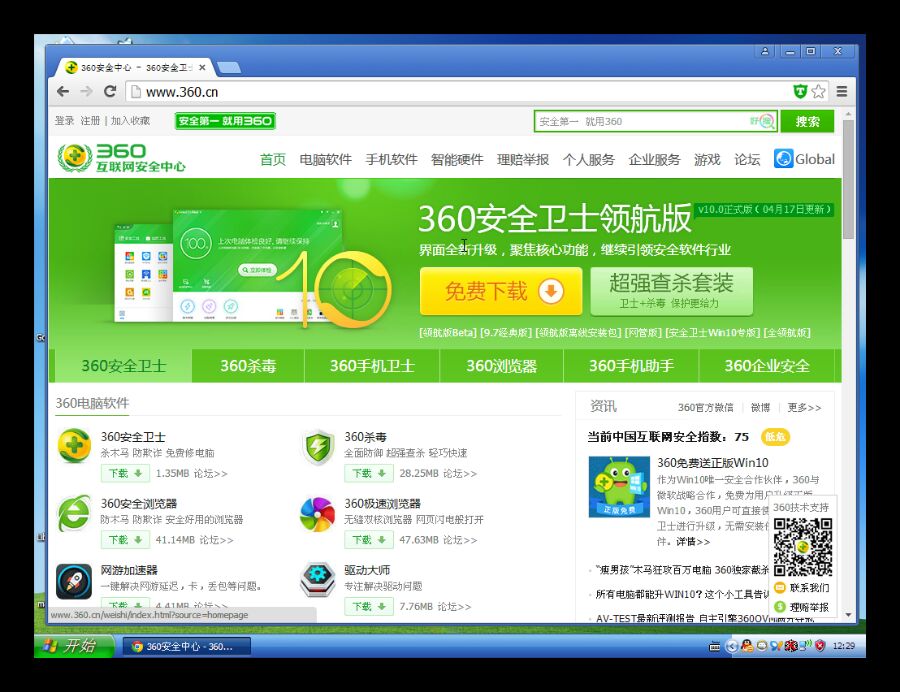Open the 游戏 navigation item
Screen dimensions: 900x692
(x=707, y=160)
